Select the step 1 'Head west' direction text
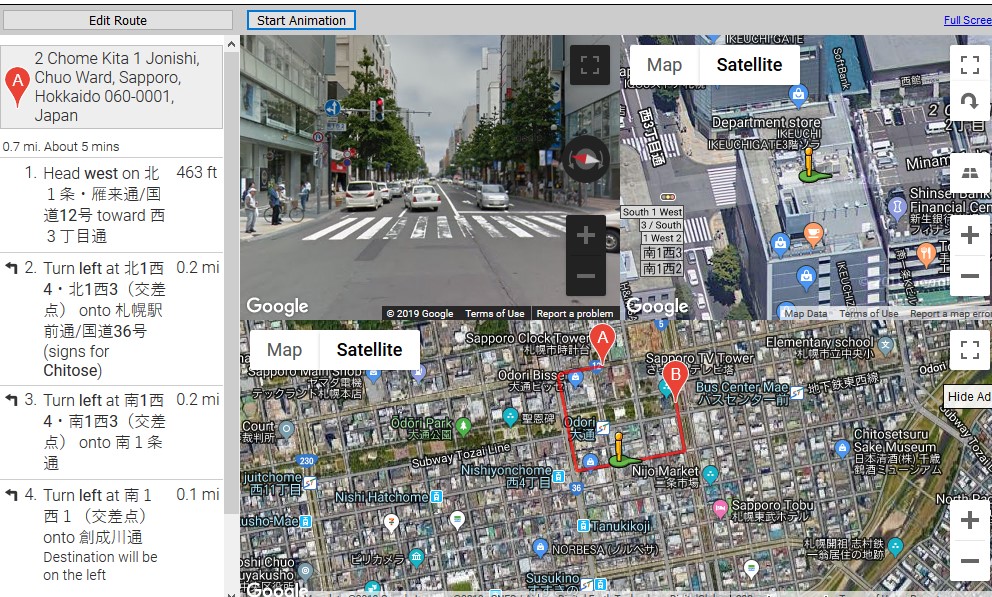The image size is (992, 597). click(x=104, y=204)
